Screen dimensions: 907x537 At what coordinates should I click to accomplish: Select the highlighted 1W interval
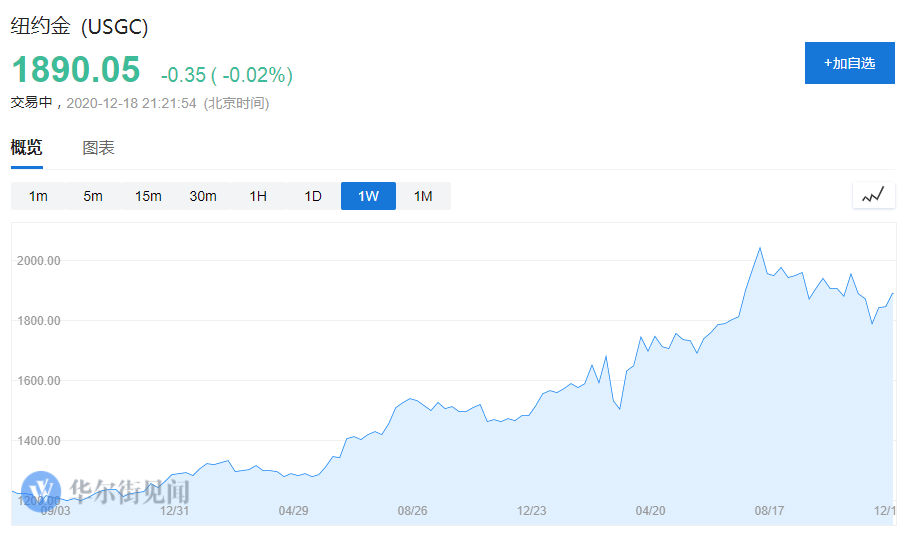tap(368, 196)
